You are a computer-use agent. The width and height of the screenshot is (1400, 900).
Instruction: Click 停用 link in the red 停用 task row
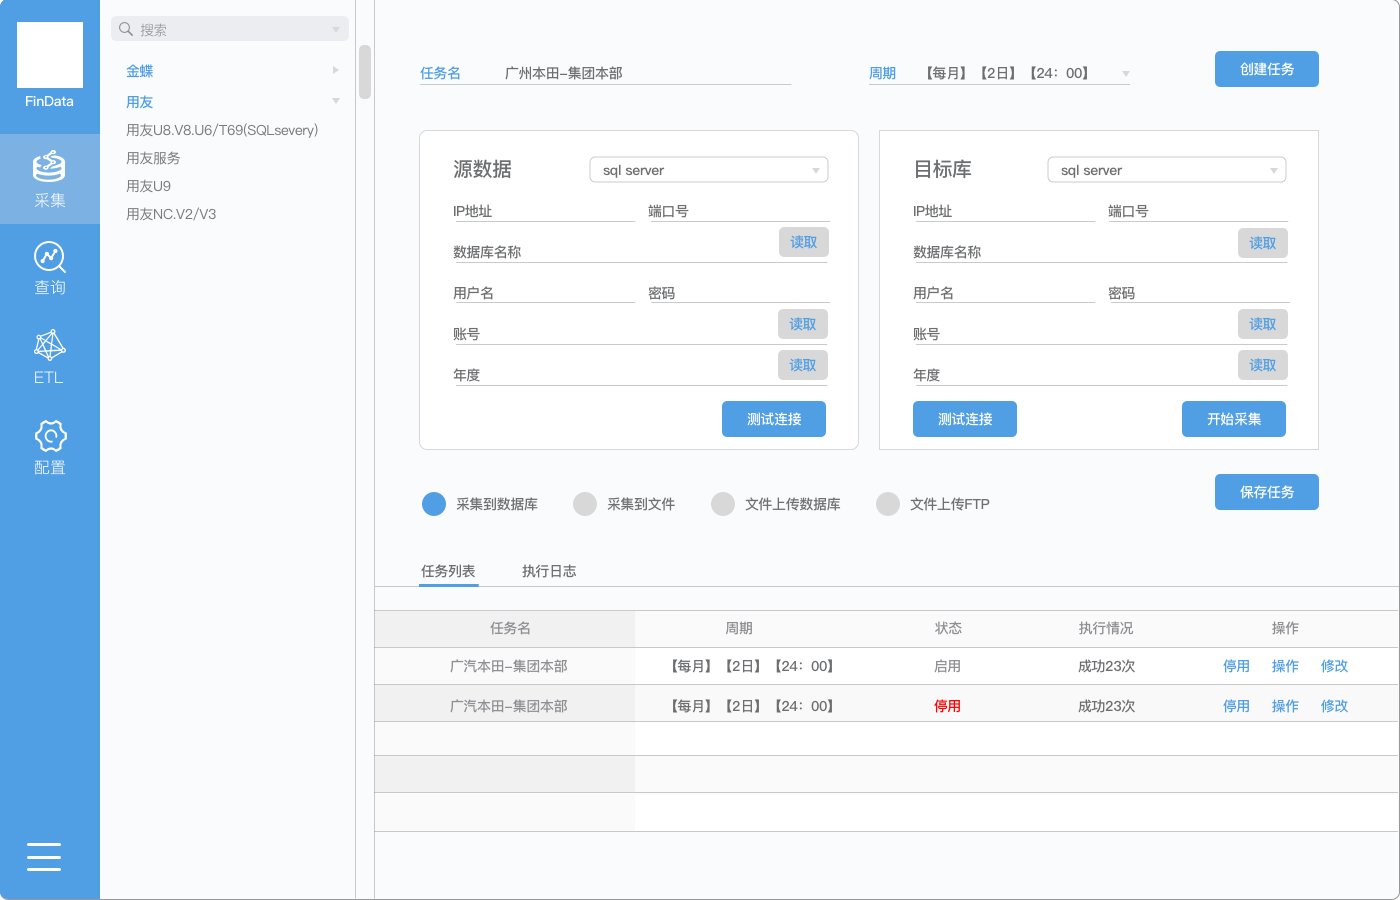click(1236, 706)
